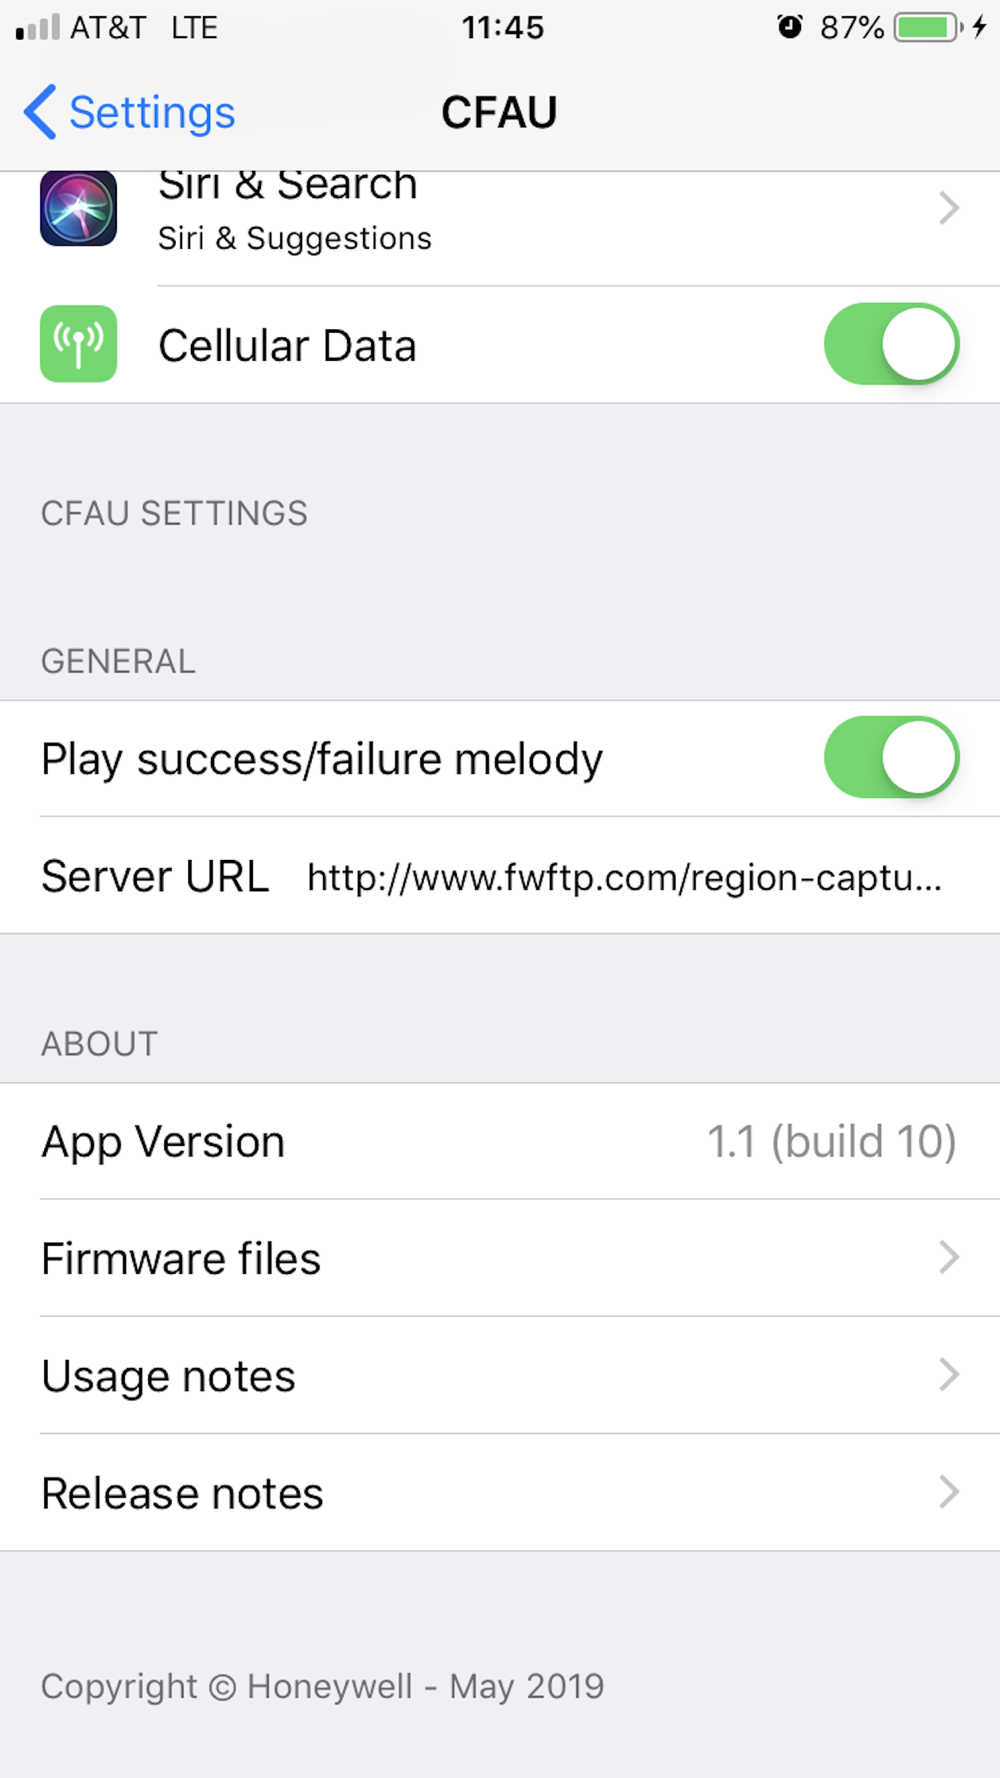
Task: Go back to Settings
Action: (x=129, y=112)
